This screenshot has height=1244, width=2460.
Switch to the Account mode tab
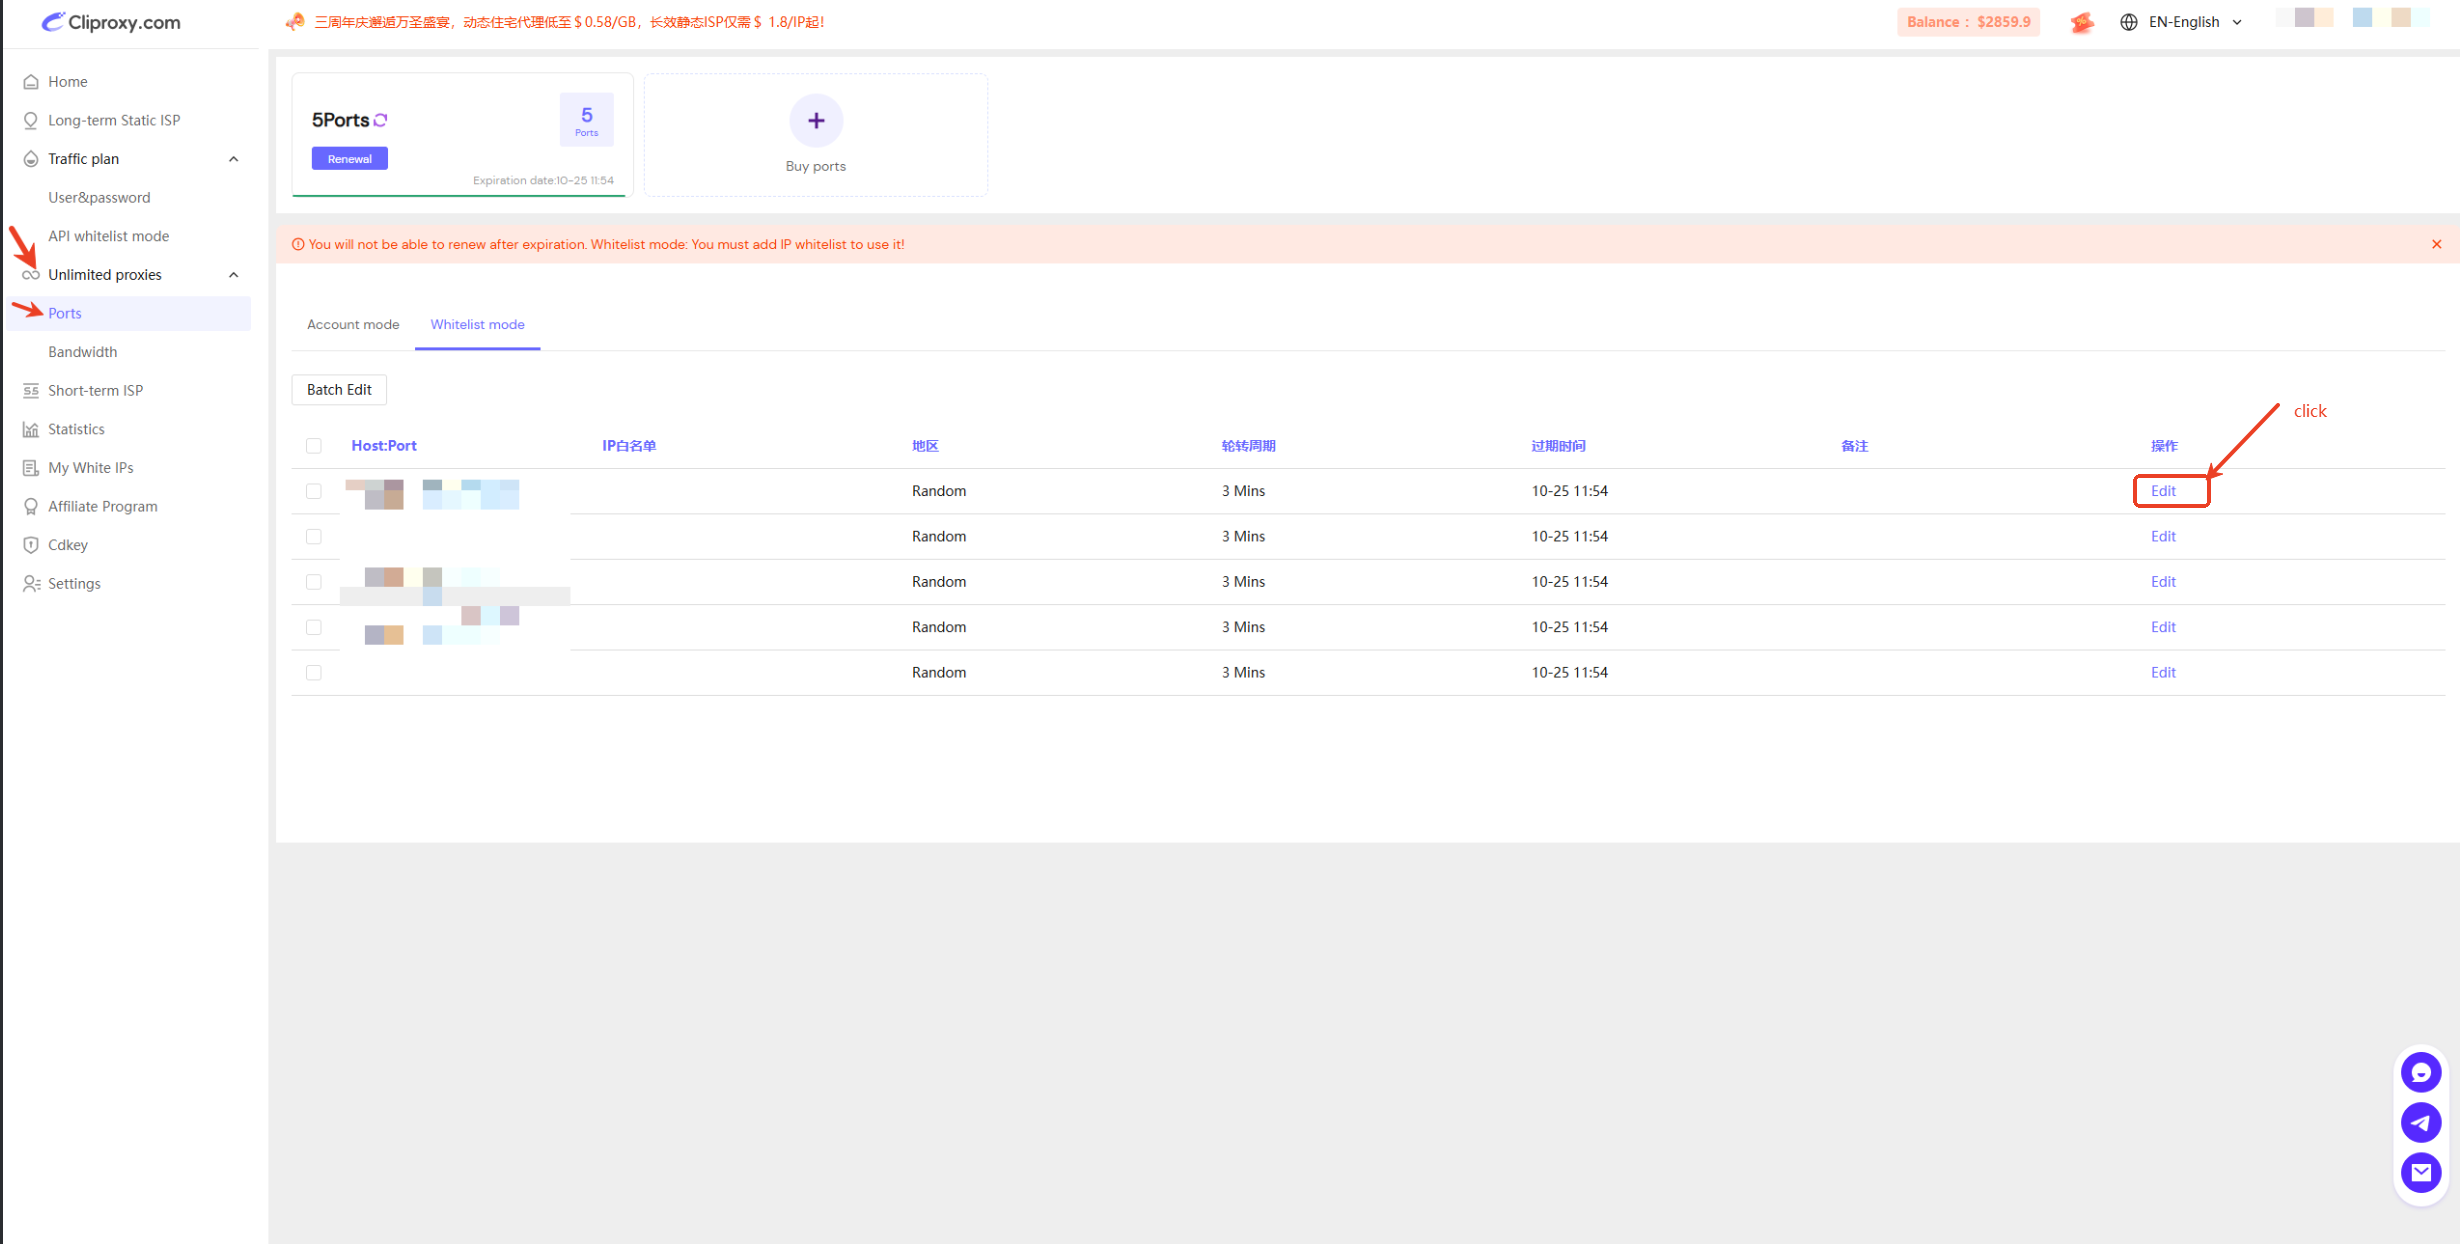tap(353, 325)
